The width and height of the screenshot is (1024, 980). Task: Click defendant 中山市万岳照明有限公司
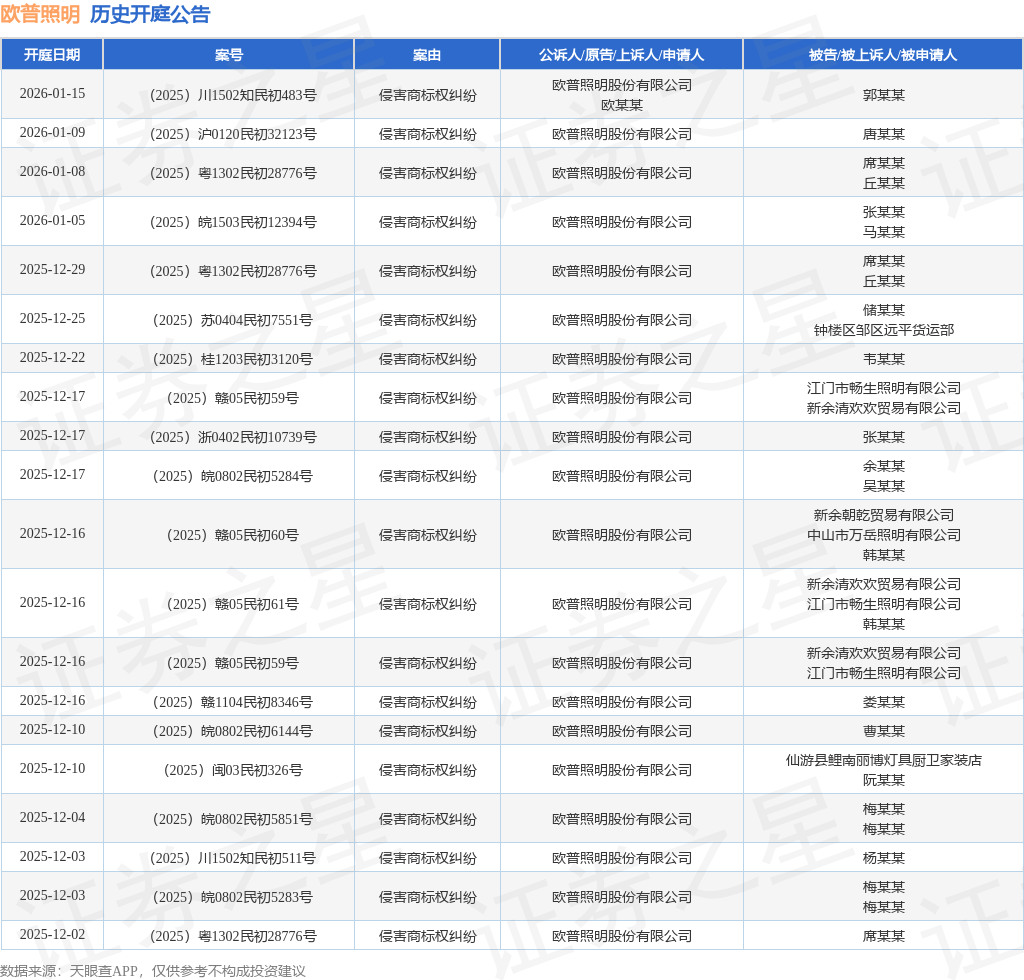pos(884,535)
